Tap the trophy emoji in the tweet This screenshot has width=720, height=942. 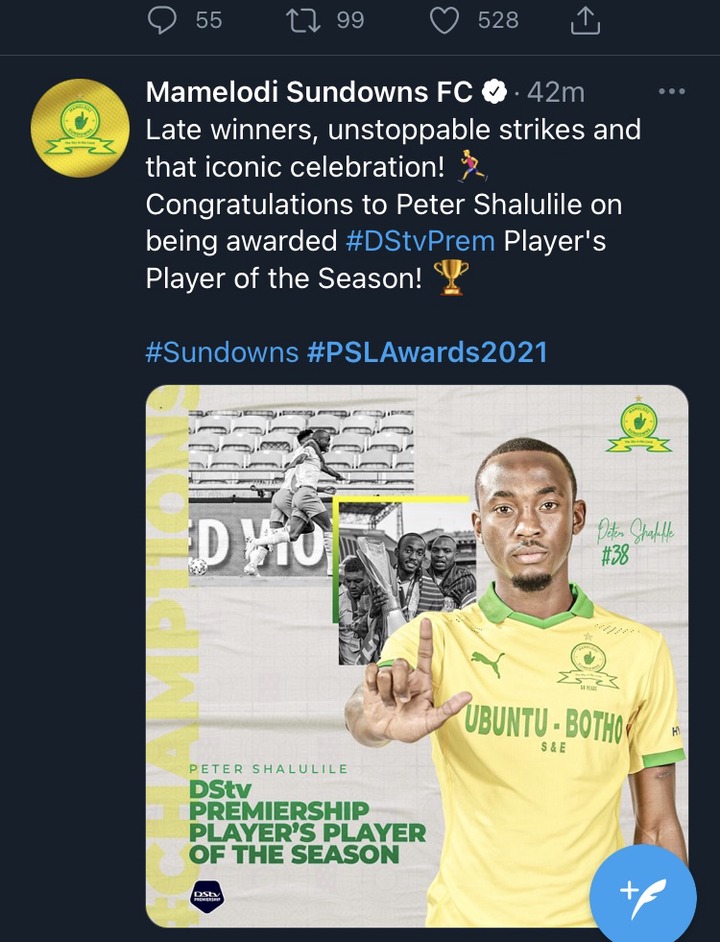452,279
